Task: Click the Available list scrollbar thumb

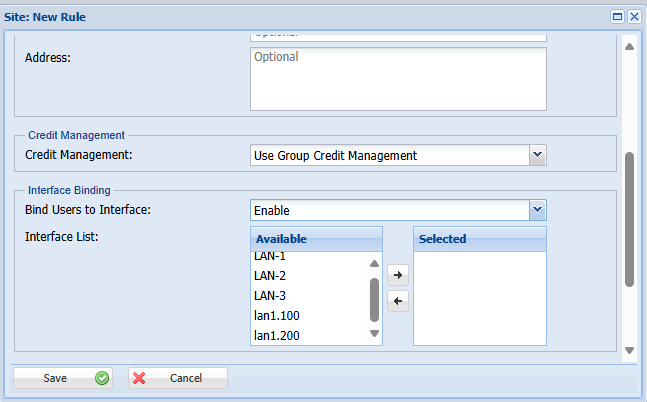Action: coord(375,299)
